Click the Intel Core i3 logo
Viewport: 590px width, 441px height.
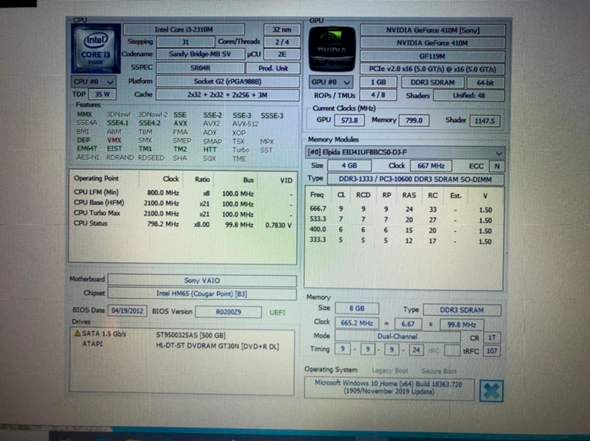[96, 49]
